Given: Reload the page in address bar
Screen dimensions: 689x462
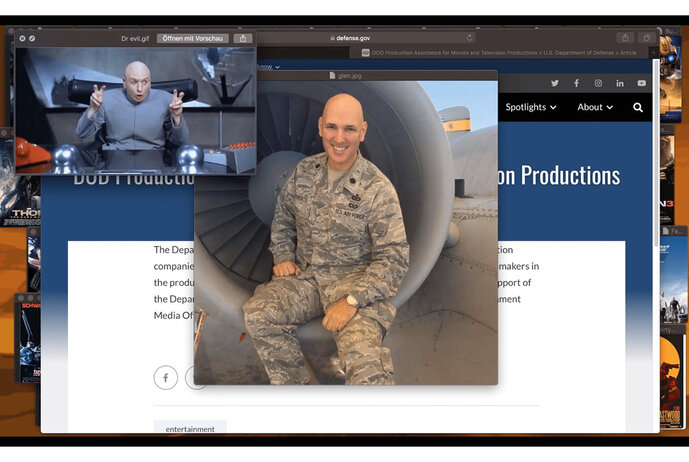Looking at the screenshot, I should point(469,38).
